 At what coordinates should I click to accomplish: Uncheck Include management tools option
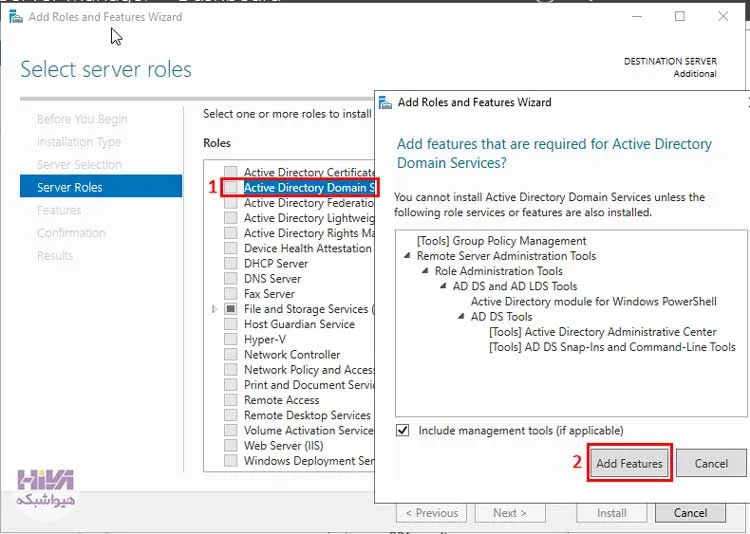click(403, 430)
